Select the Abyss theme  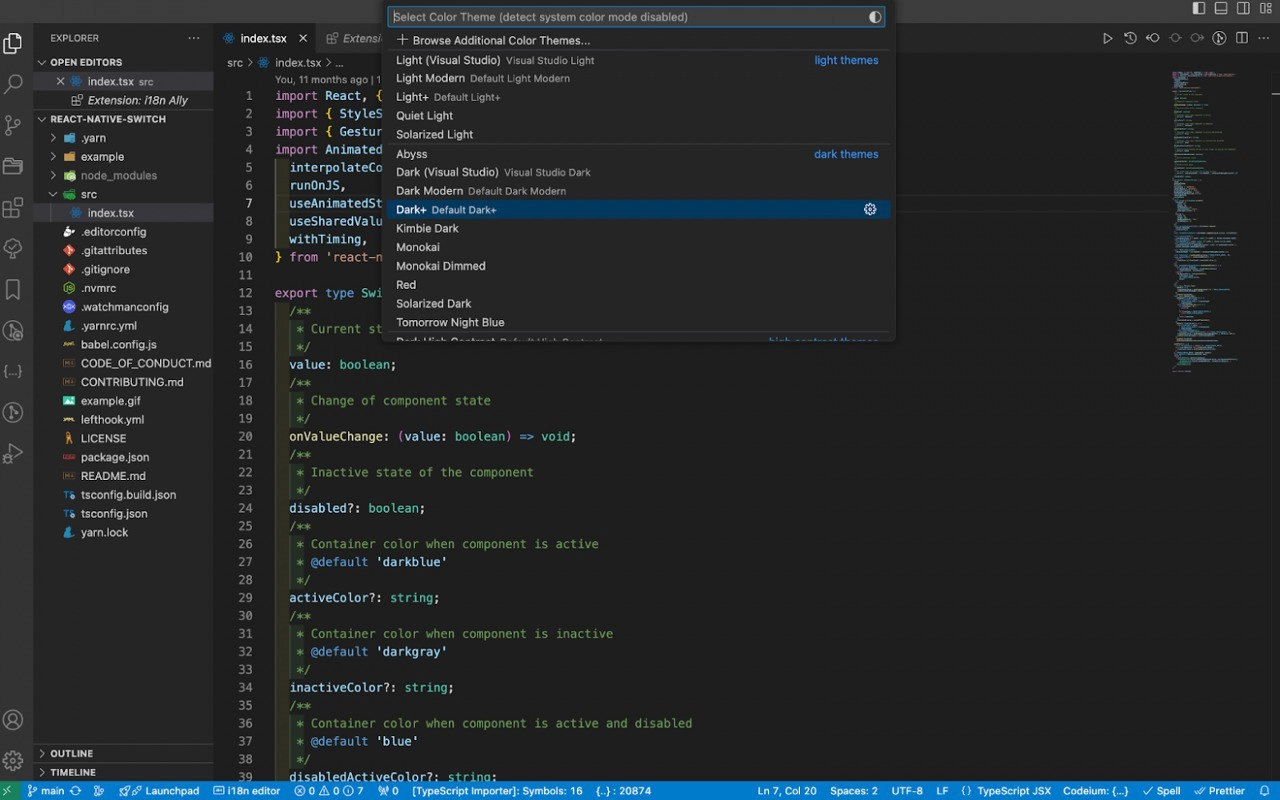(x=638, y=154)
